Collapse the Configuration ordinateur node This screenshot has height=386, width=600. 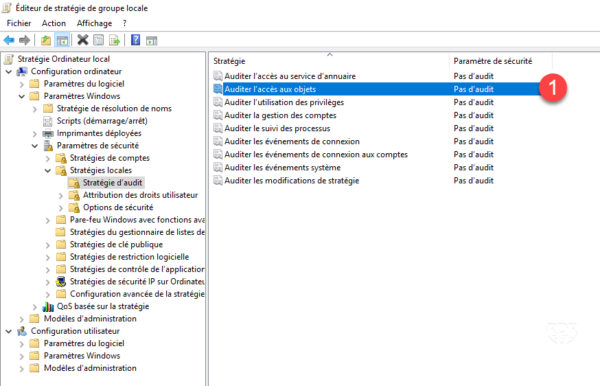[x=9, y=72]
